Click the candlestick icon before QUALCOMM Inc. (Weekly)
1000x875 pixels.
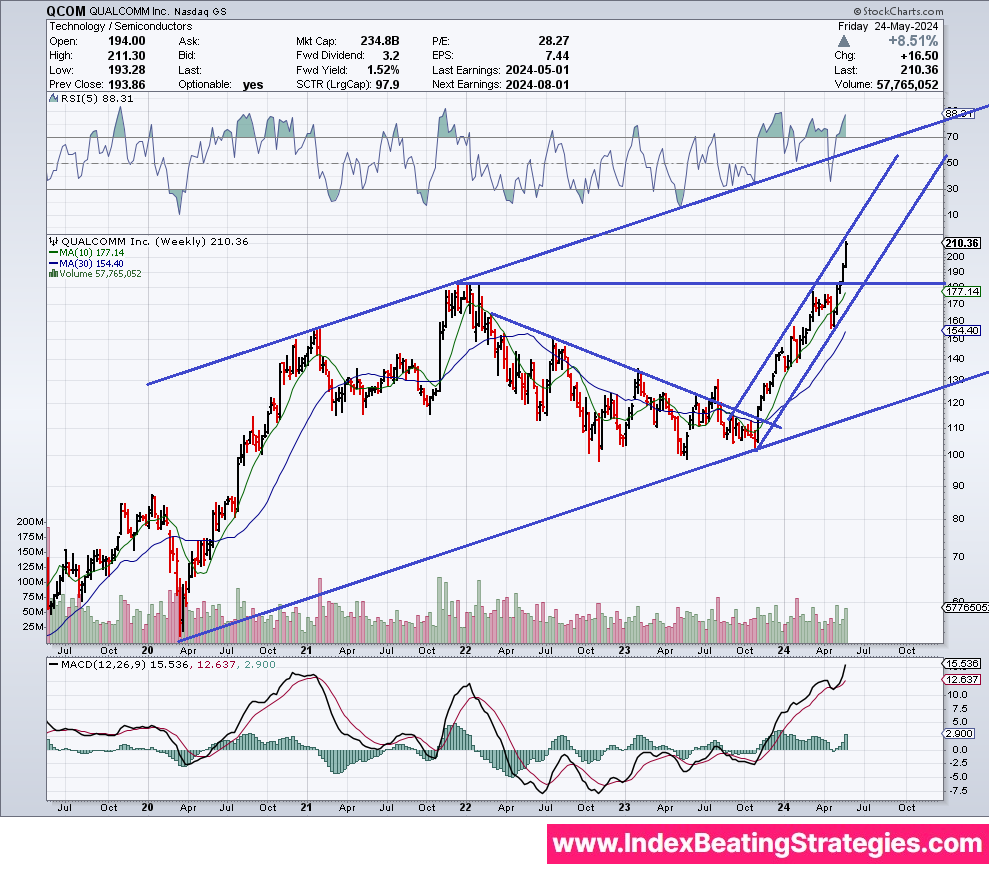[54, 242]
